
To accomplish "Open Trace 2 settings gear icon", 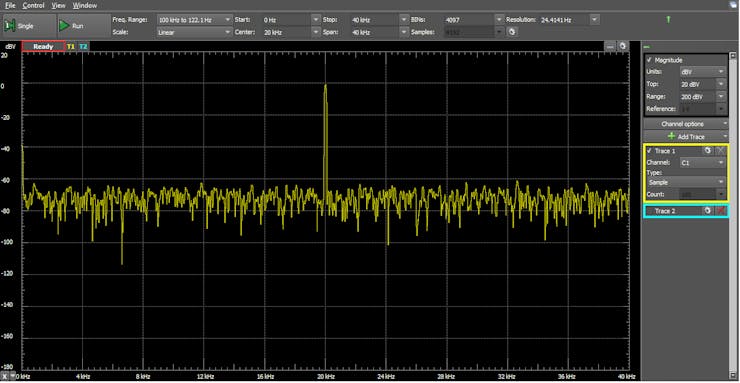I will [x=707, y=211].
